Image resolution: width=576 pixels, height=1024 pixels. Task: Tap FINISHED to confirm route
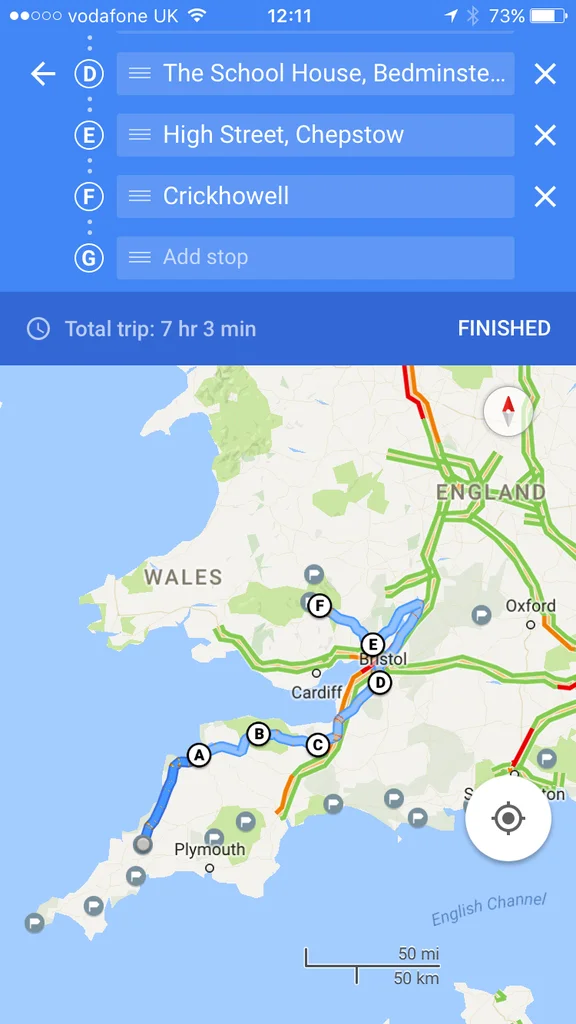[504, 328]
